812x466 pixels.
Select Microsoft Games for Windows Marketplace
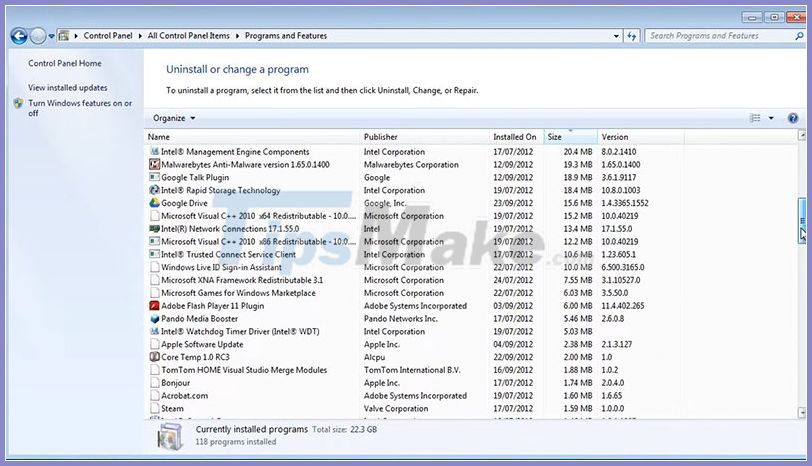point(414,293)
